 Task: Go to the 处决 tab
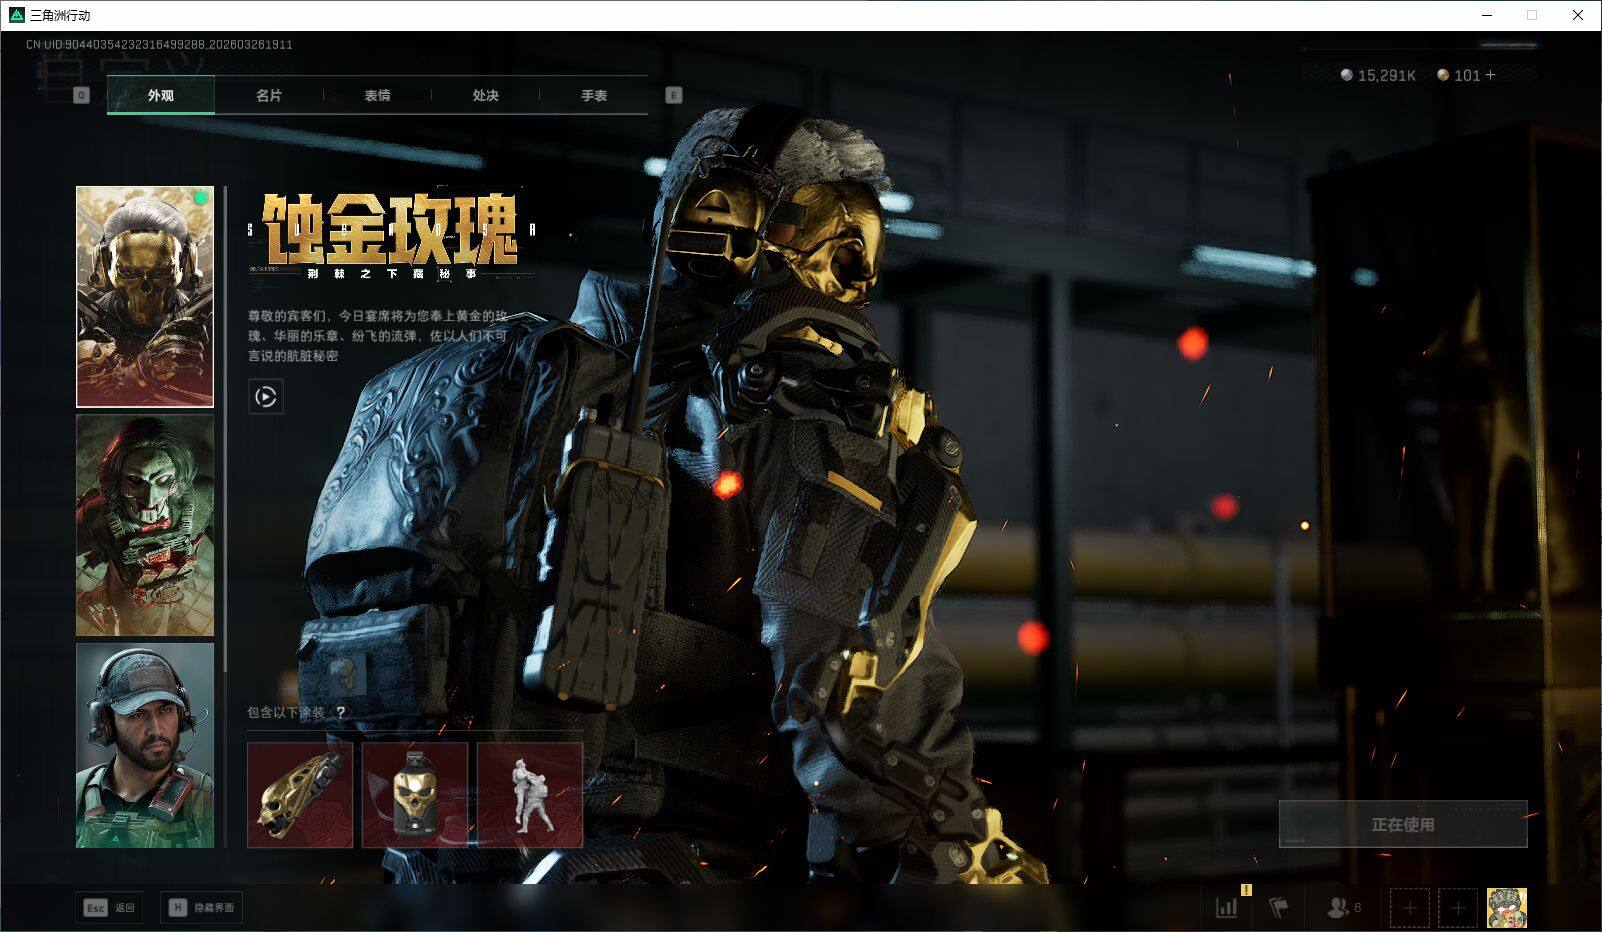(x=485, y=96)
